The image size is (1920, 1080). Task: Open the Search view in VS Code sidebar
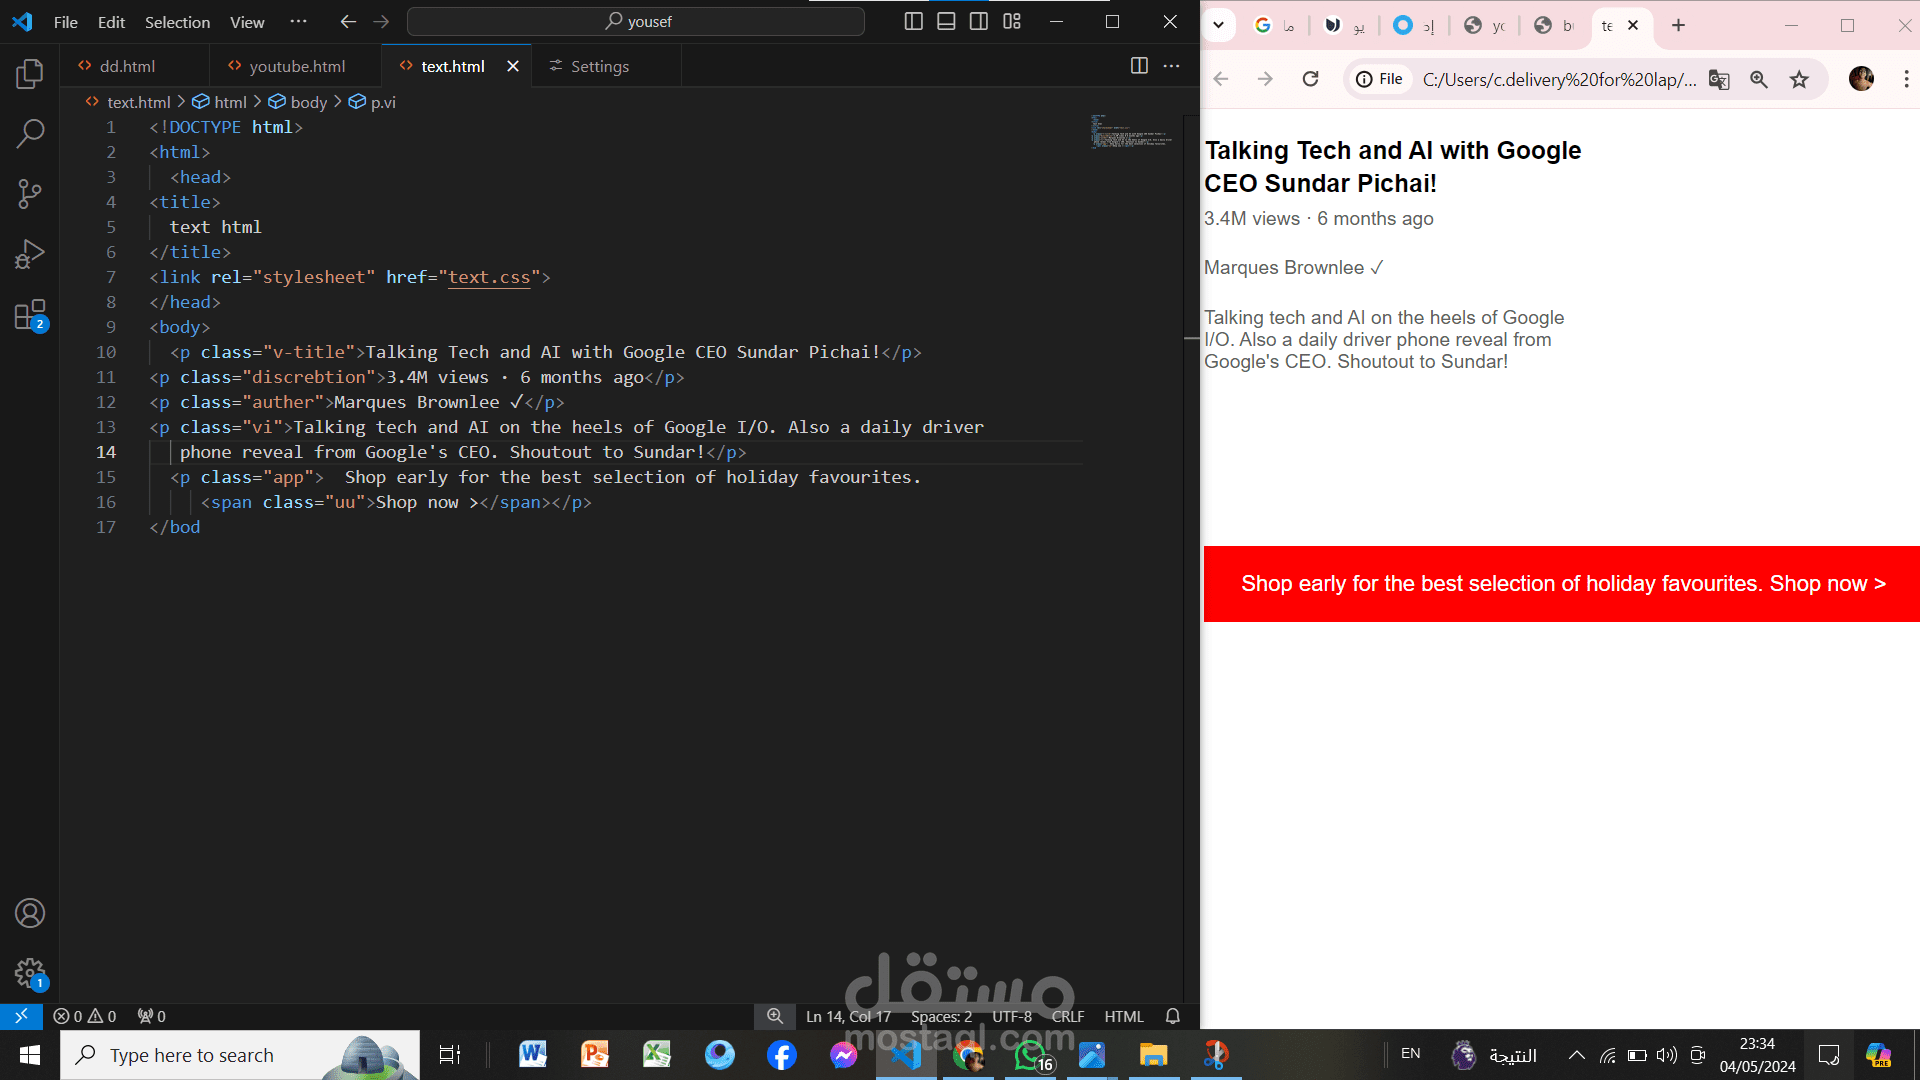pyautogui.click(x=30, y=133)
